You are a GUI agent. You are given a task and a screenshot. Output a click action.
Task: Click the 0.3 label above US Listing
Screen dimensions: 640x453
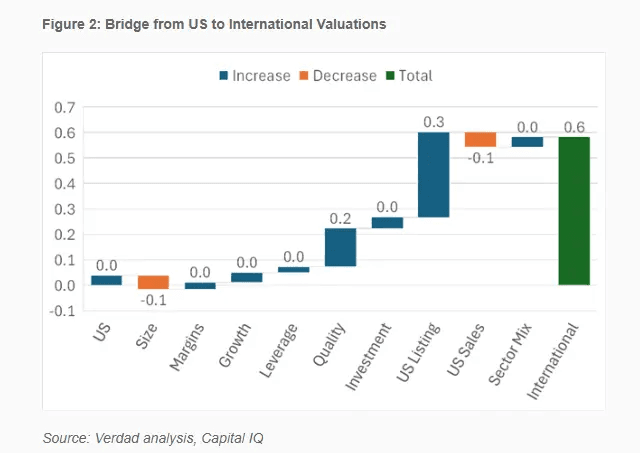433,122
